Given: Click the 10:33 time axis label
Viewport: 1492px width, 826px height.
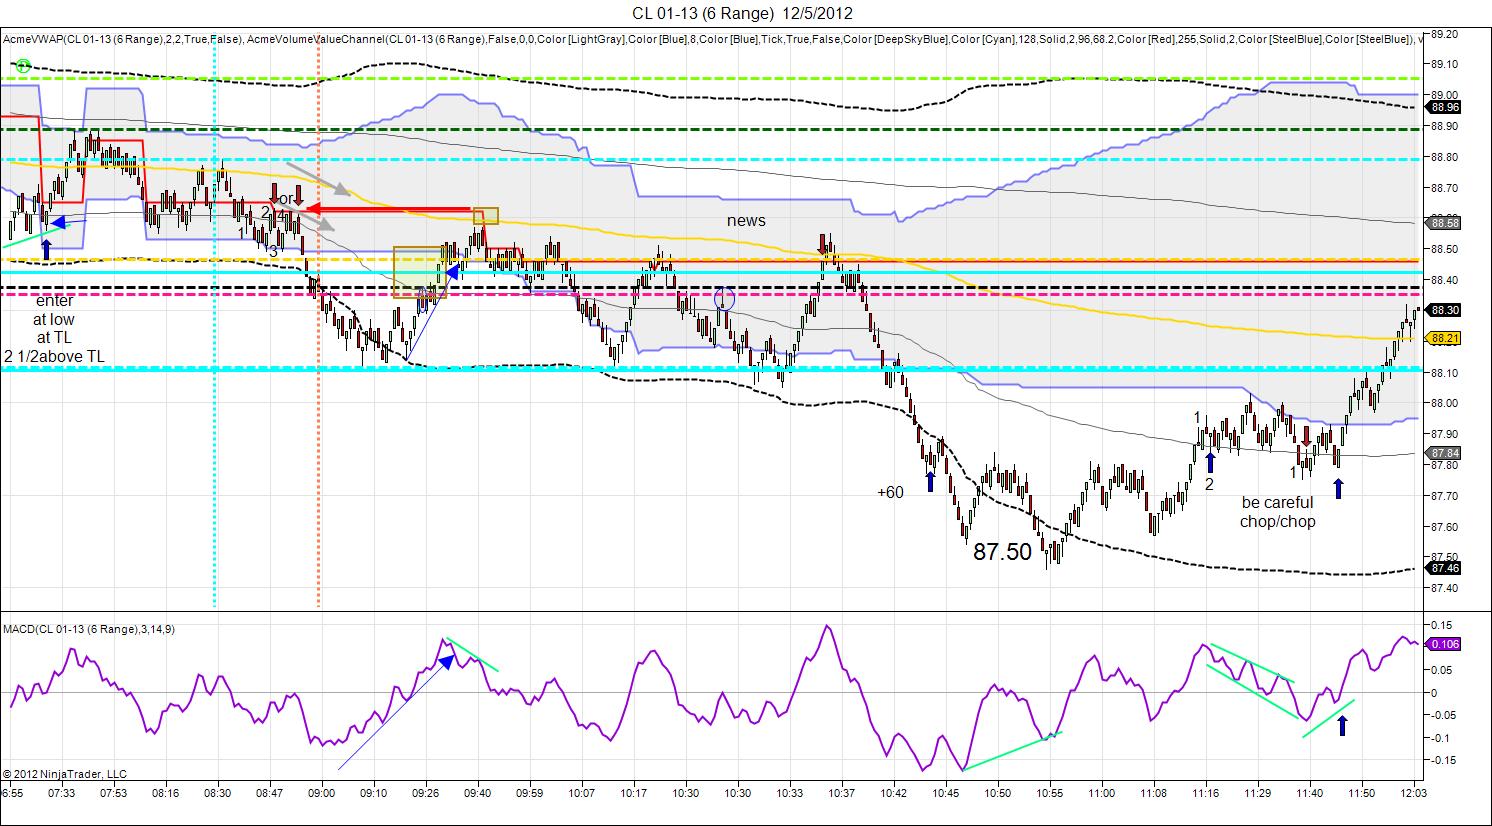Looking at the screenshot, I should point(789,793).
